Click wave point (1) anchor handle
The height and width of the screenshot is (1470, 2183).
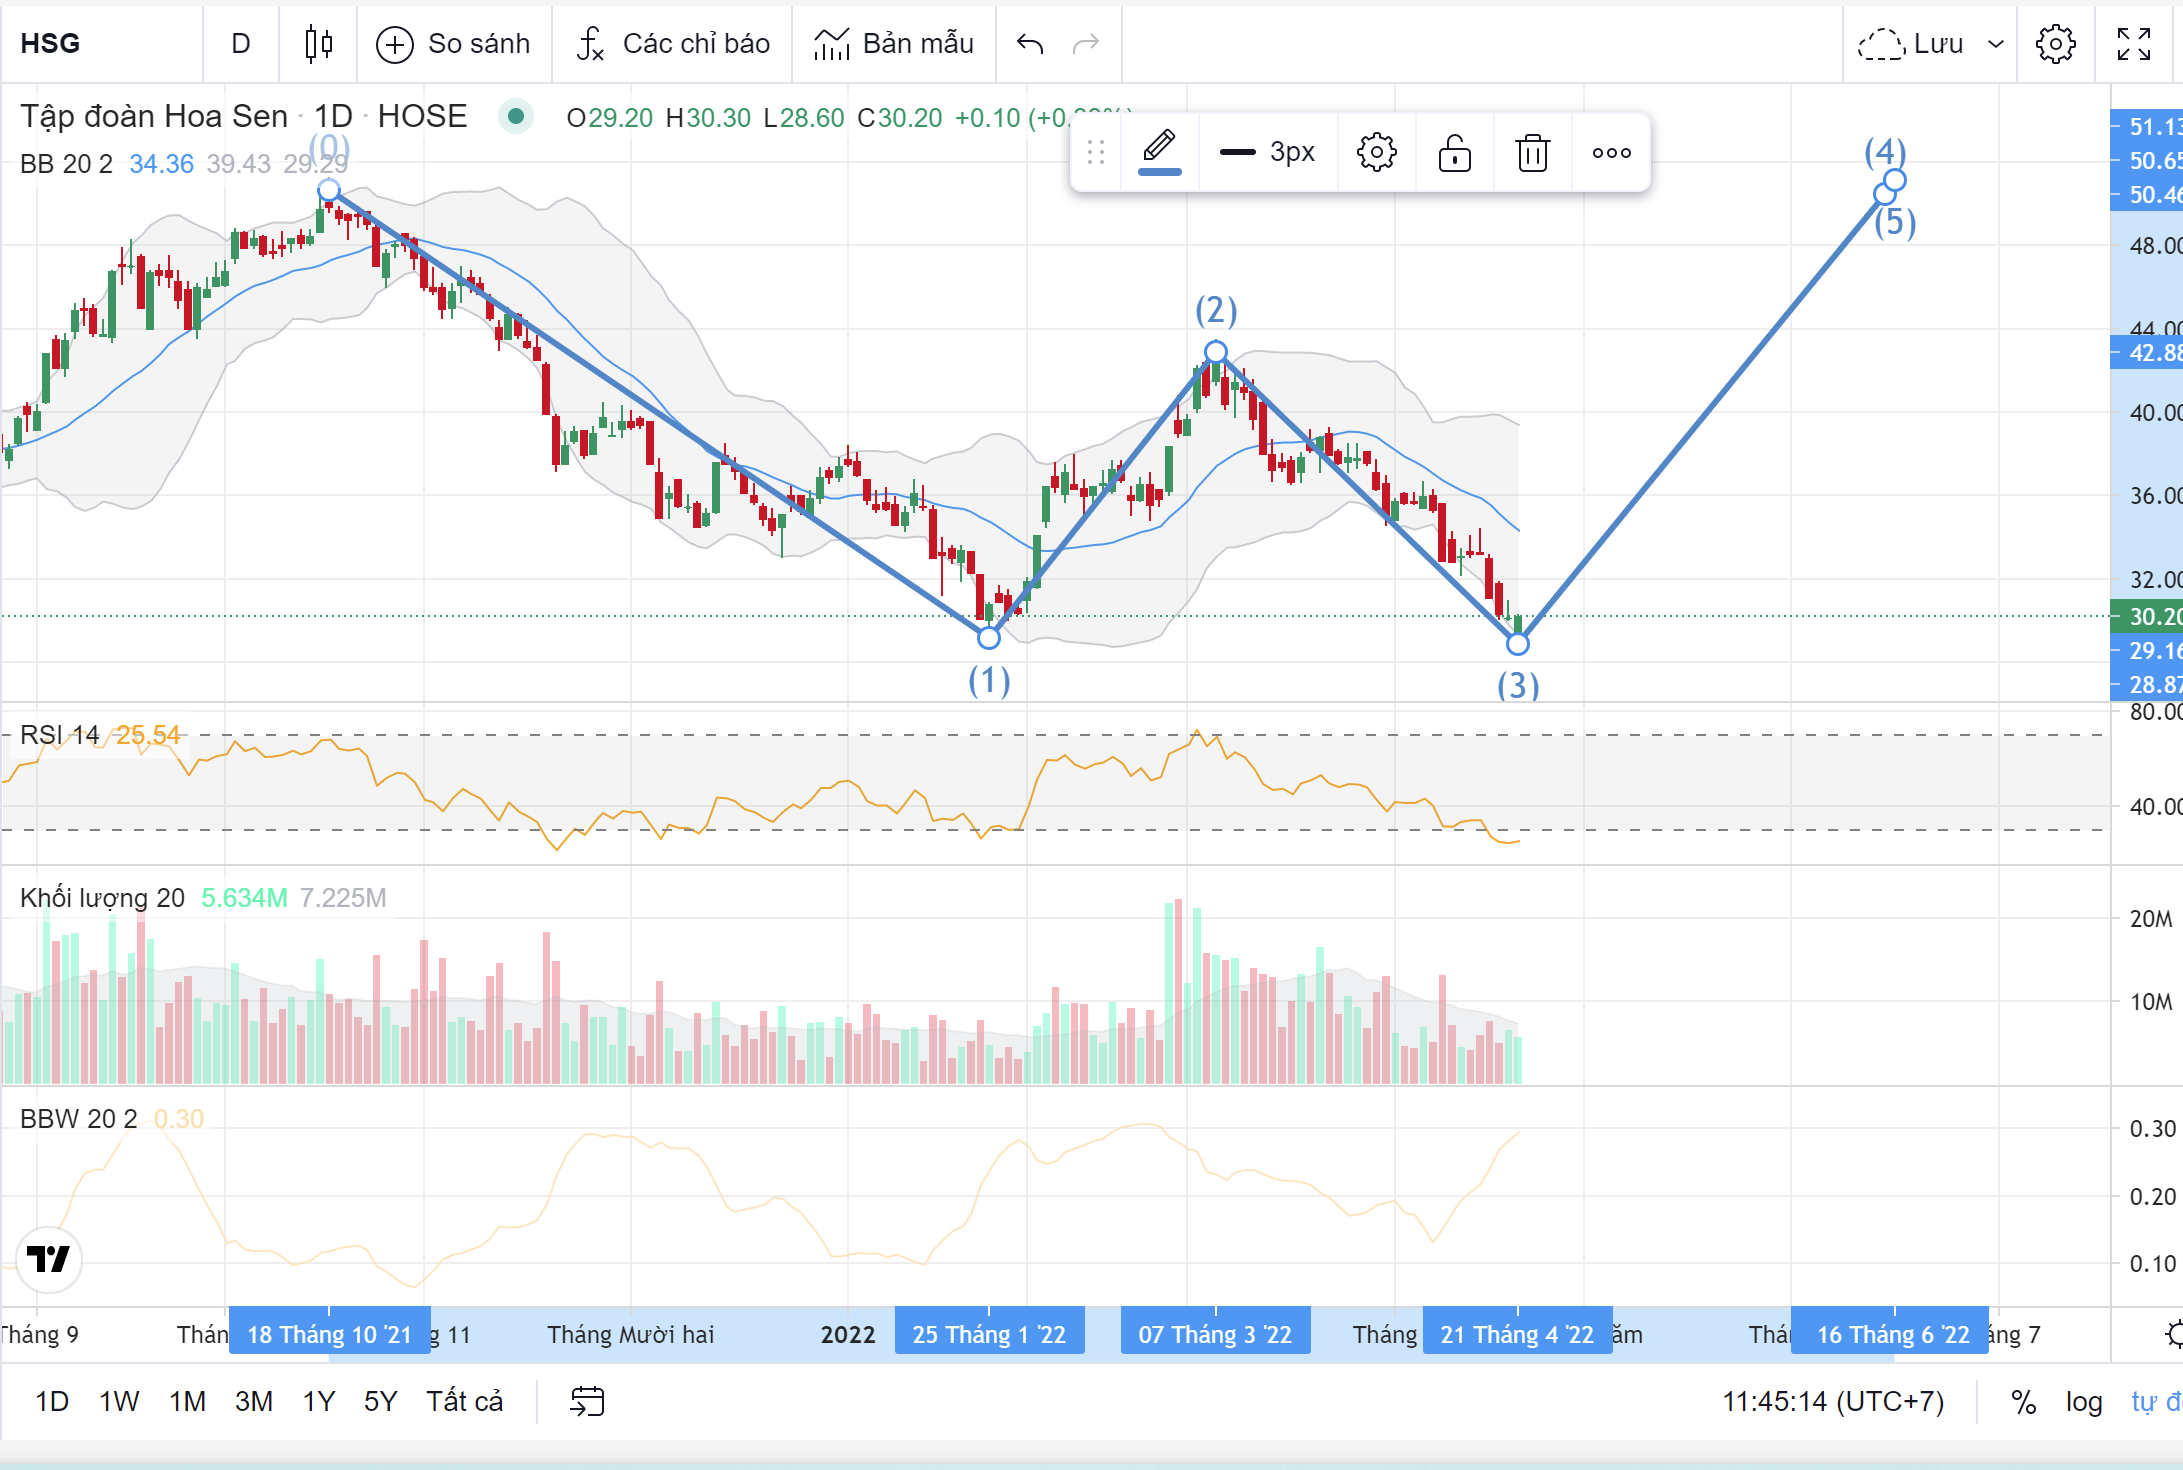point(989,637)
